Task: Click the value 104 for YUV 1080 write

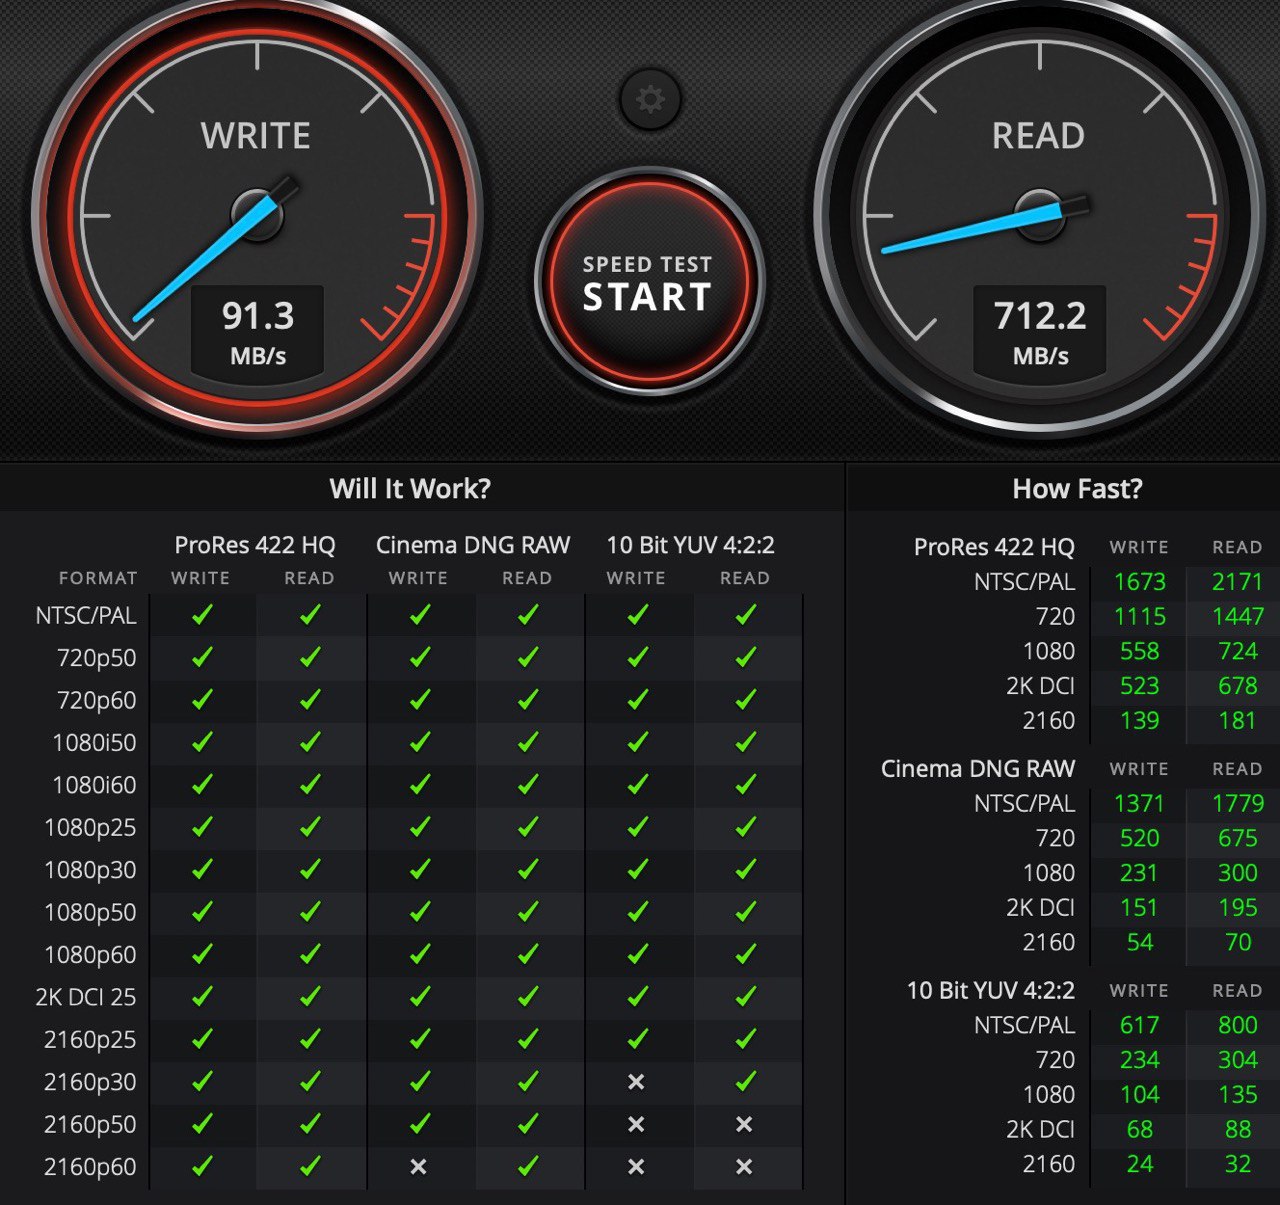Action: coord(1140,1095)
